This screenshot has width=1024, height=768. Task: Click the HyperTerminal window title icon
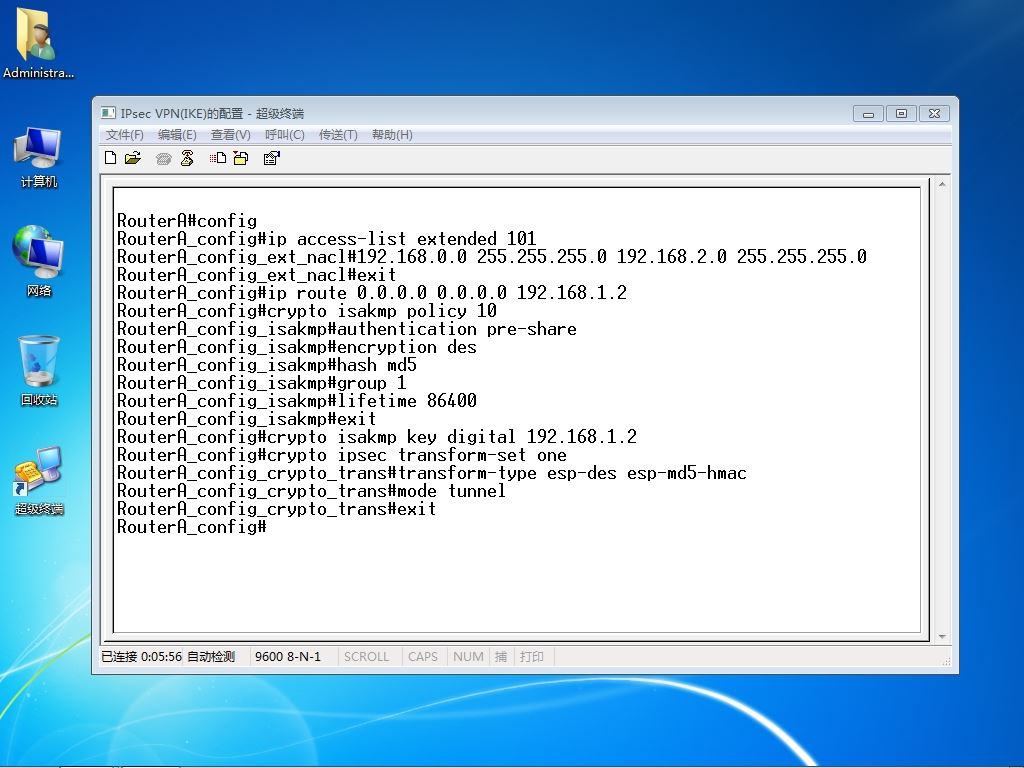coord(108,113)
